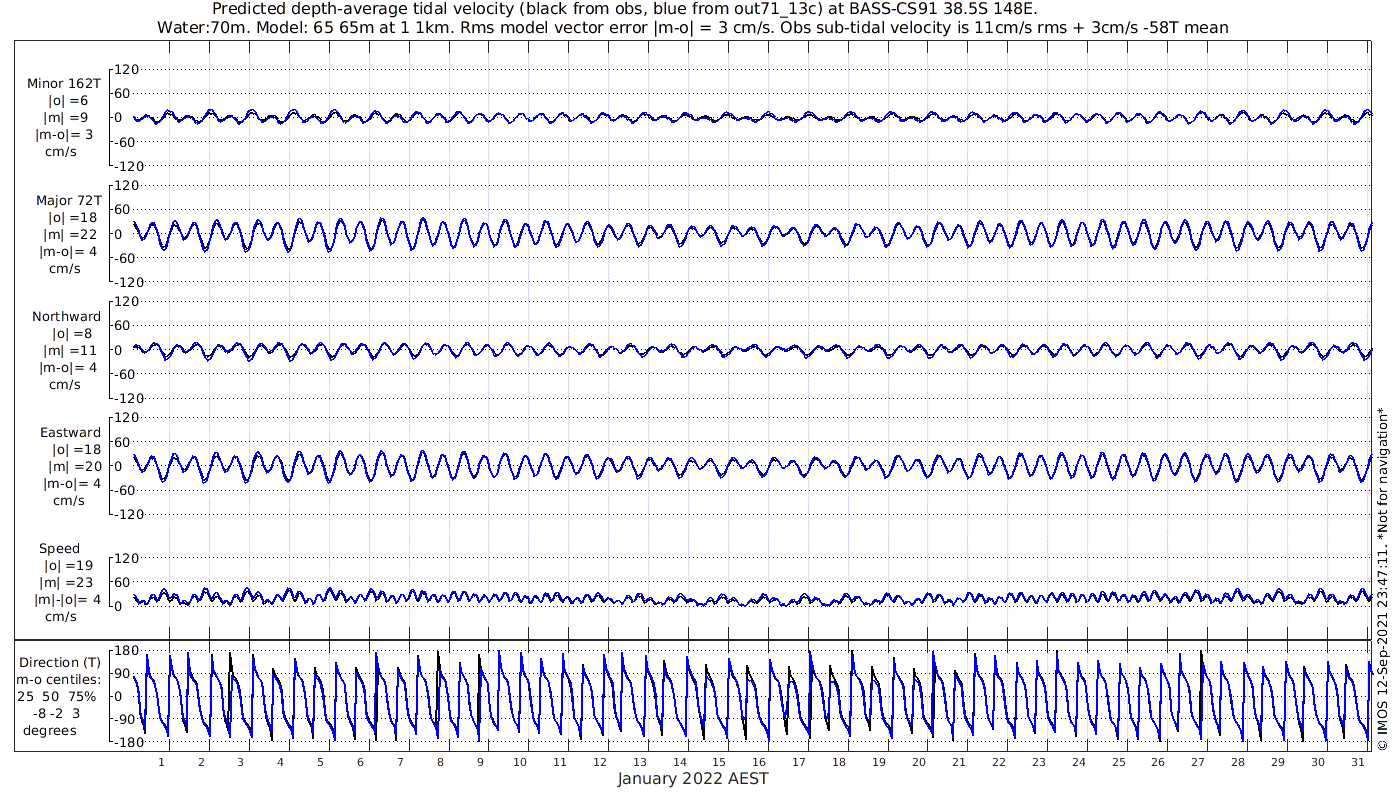Screen dimensions: 1400x800
Task: Click day "24" on the date axis
Action: coord(1078,762)
